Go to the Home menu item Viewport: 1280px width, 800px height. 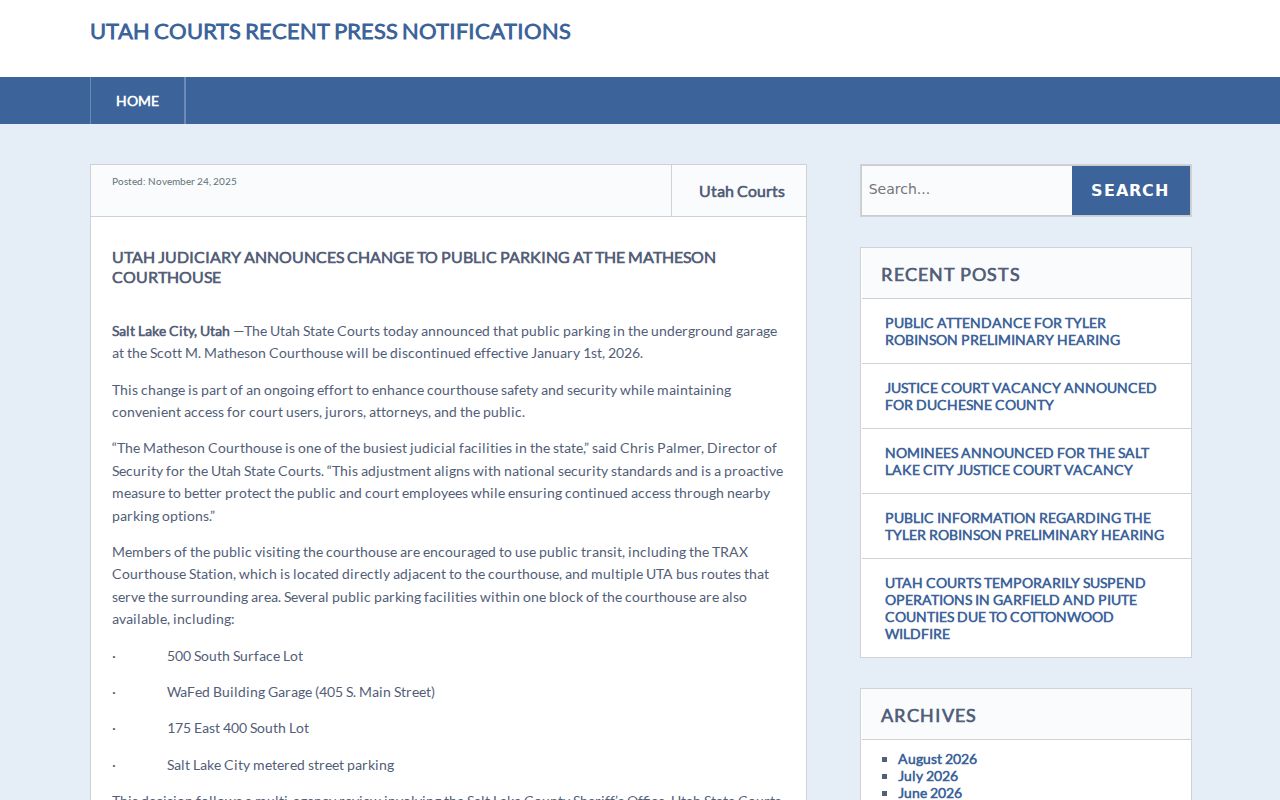[x=137, y=101]
